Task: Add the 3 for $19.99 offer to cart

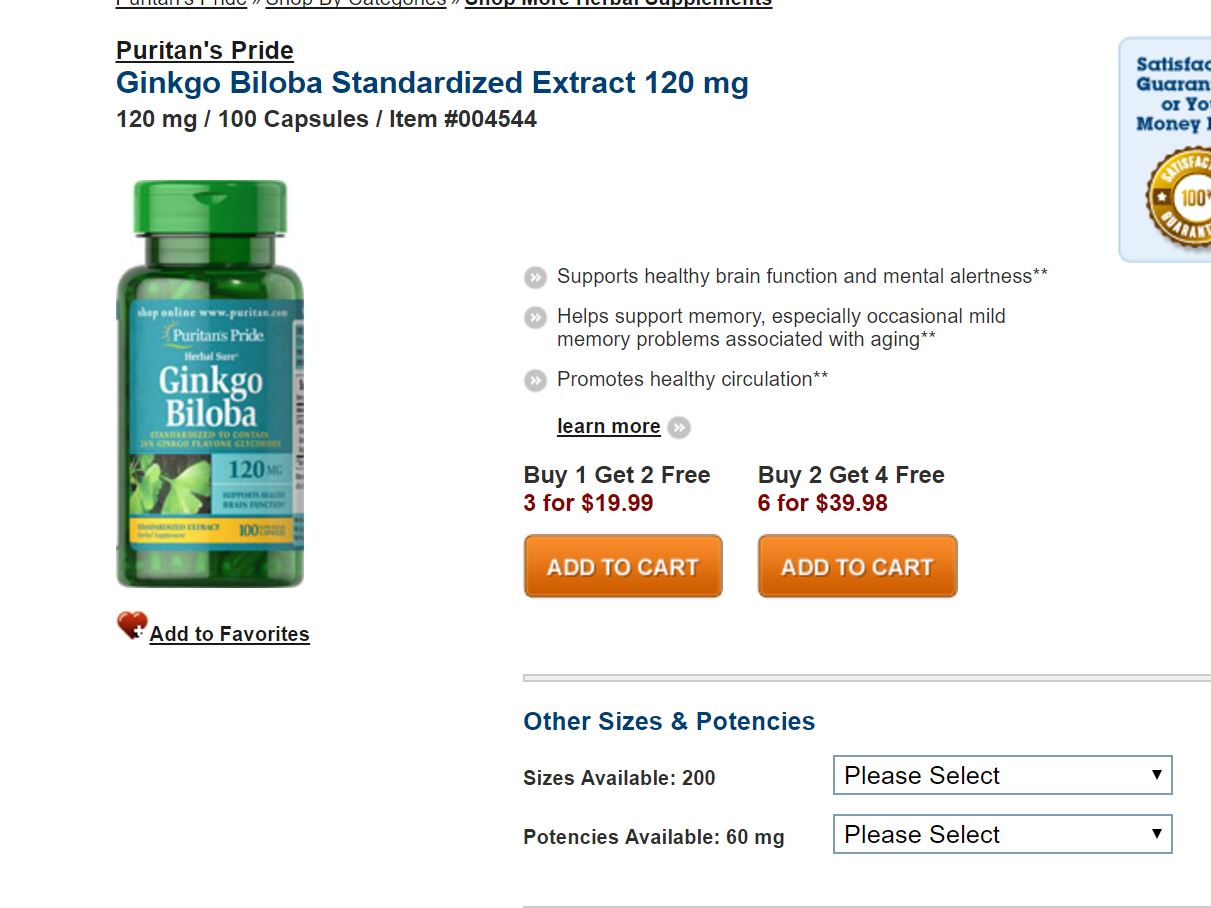Action: [x=622, y=566]
